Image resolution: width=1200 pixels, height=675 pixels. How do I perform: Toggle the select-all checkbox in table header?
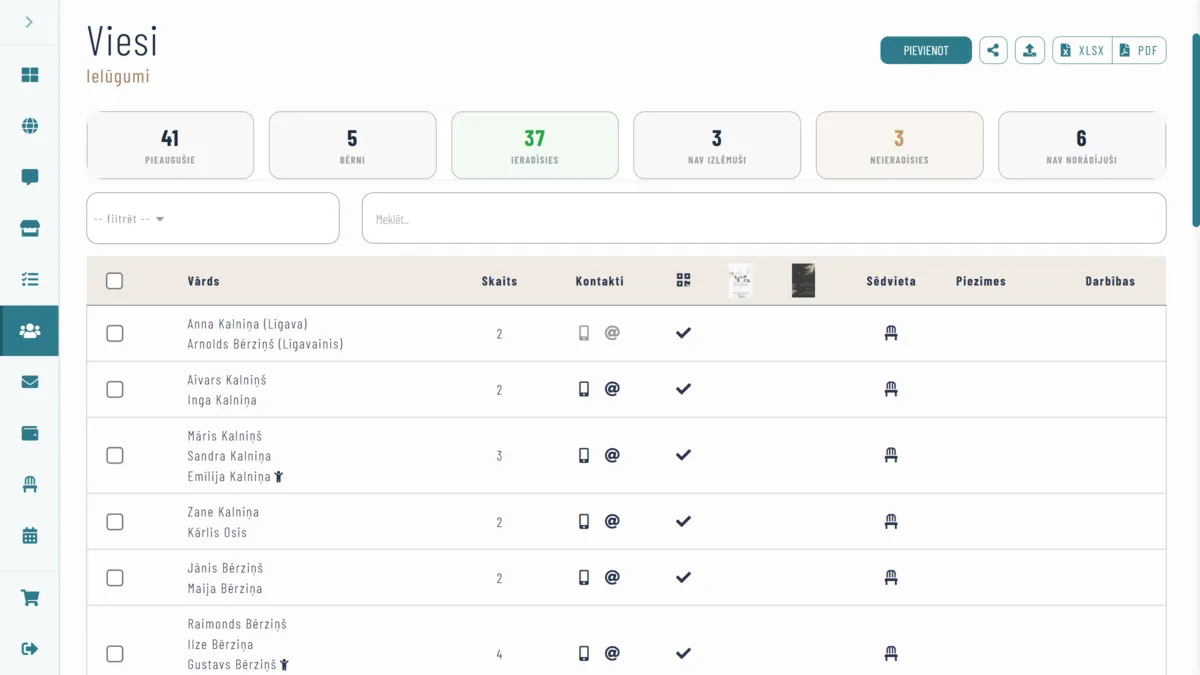tap(115, 281)
